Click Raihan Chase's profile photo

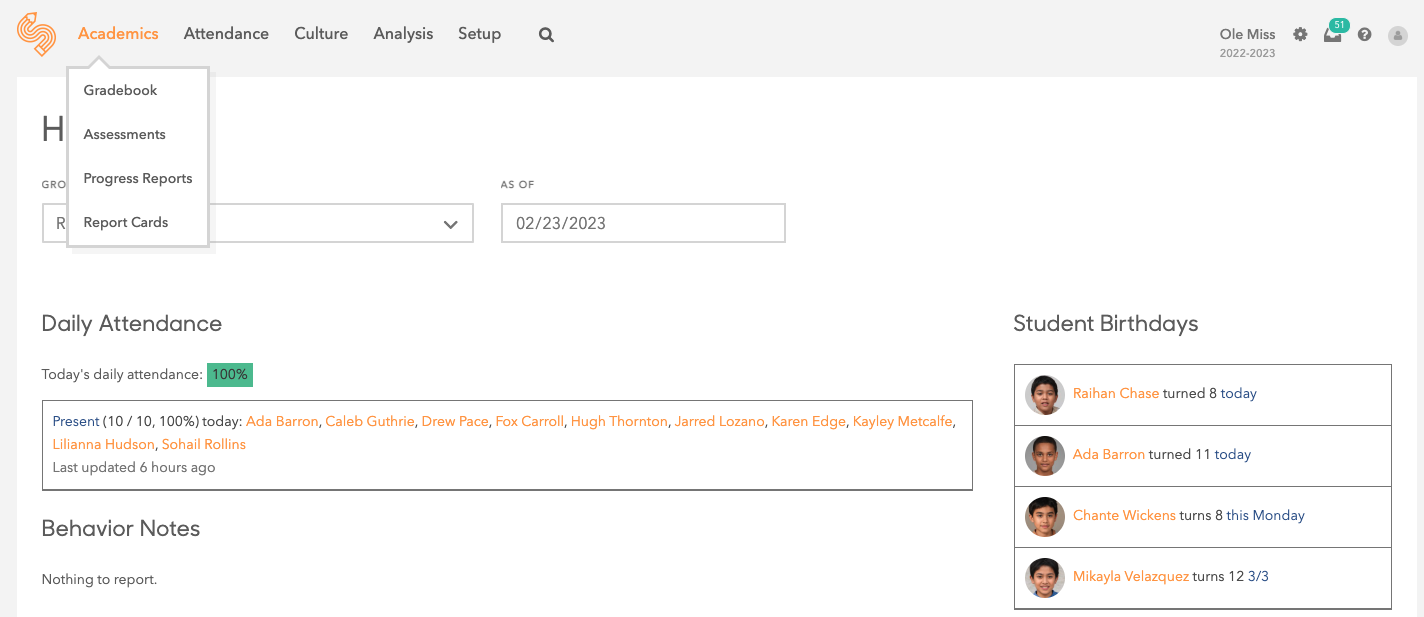[x=1044, y=395]
